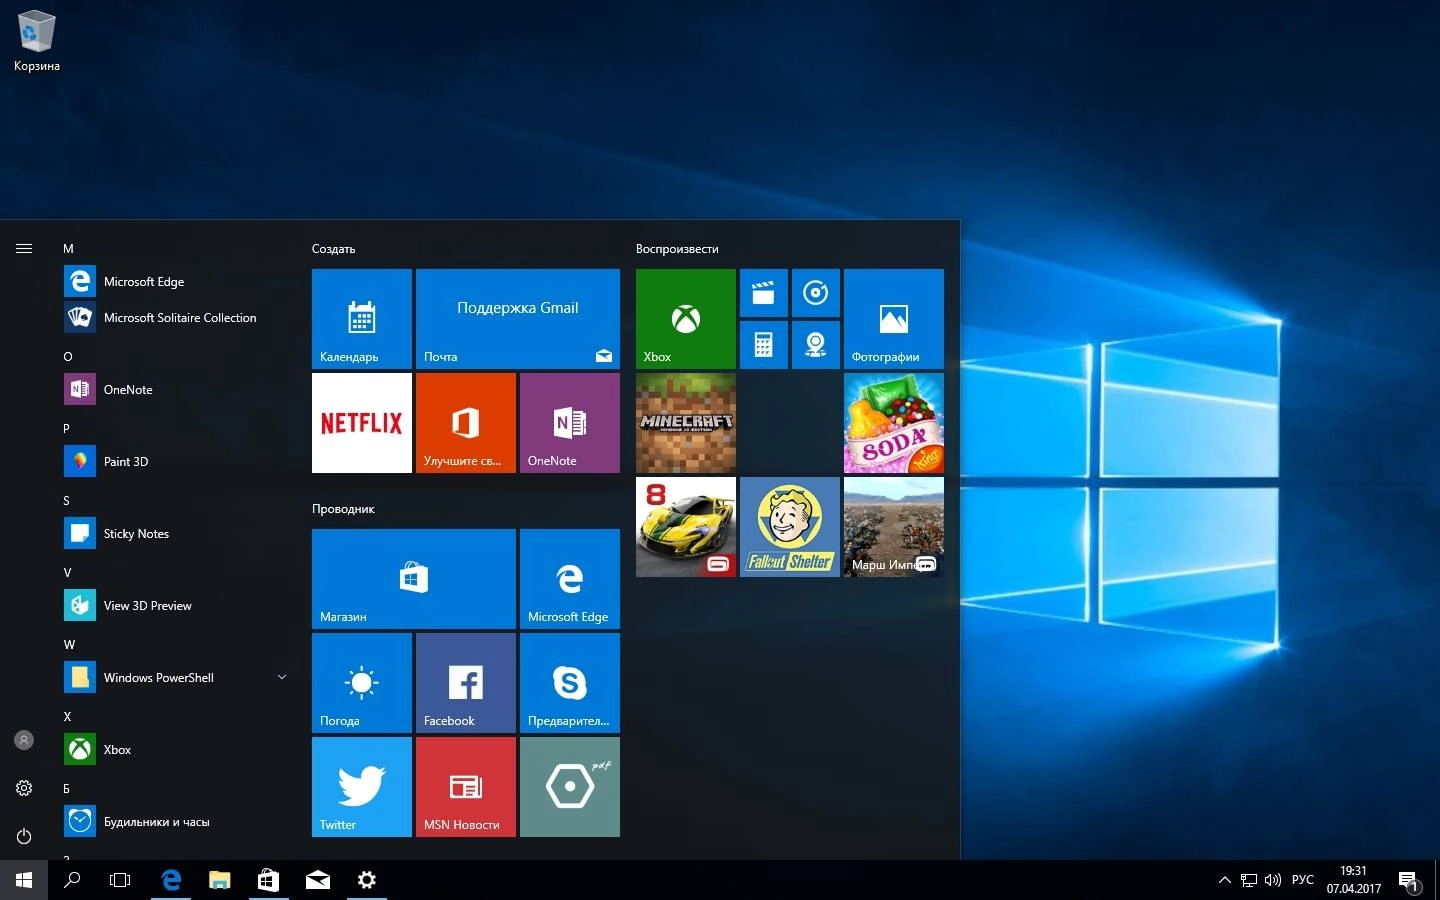Click the letter V group header
1440x900 pixels.
pos(67,572)
